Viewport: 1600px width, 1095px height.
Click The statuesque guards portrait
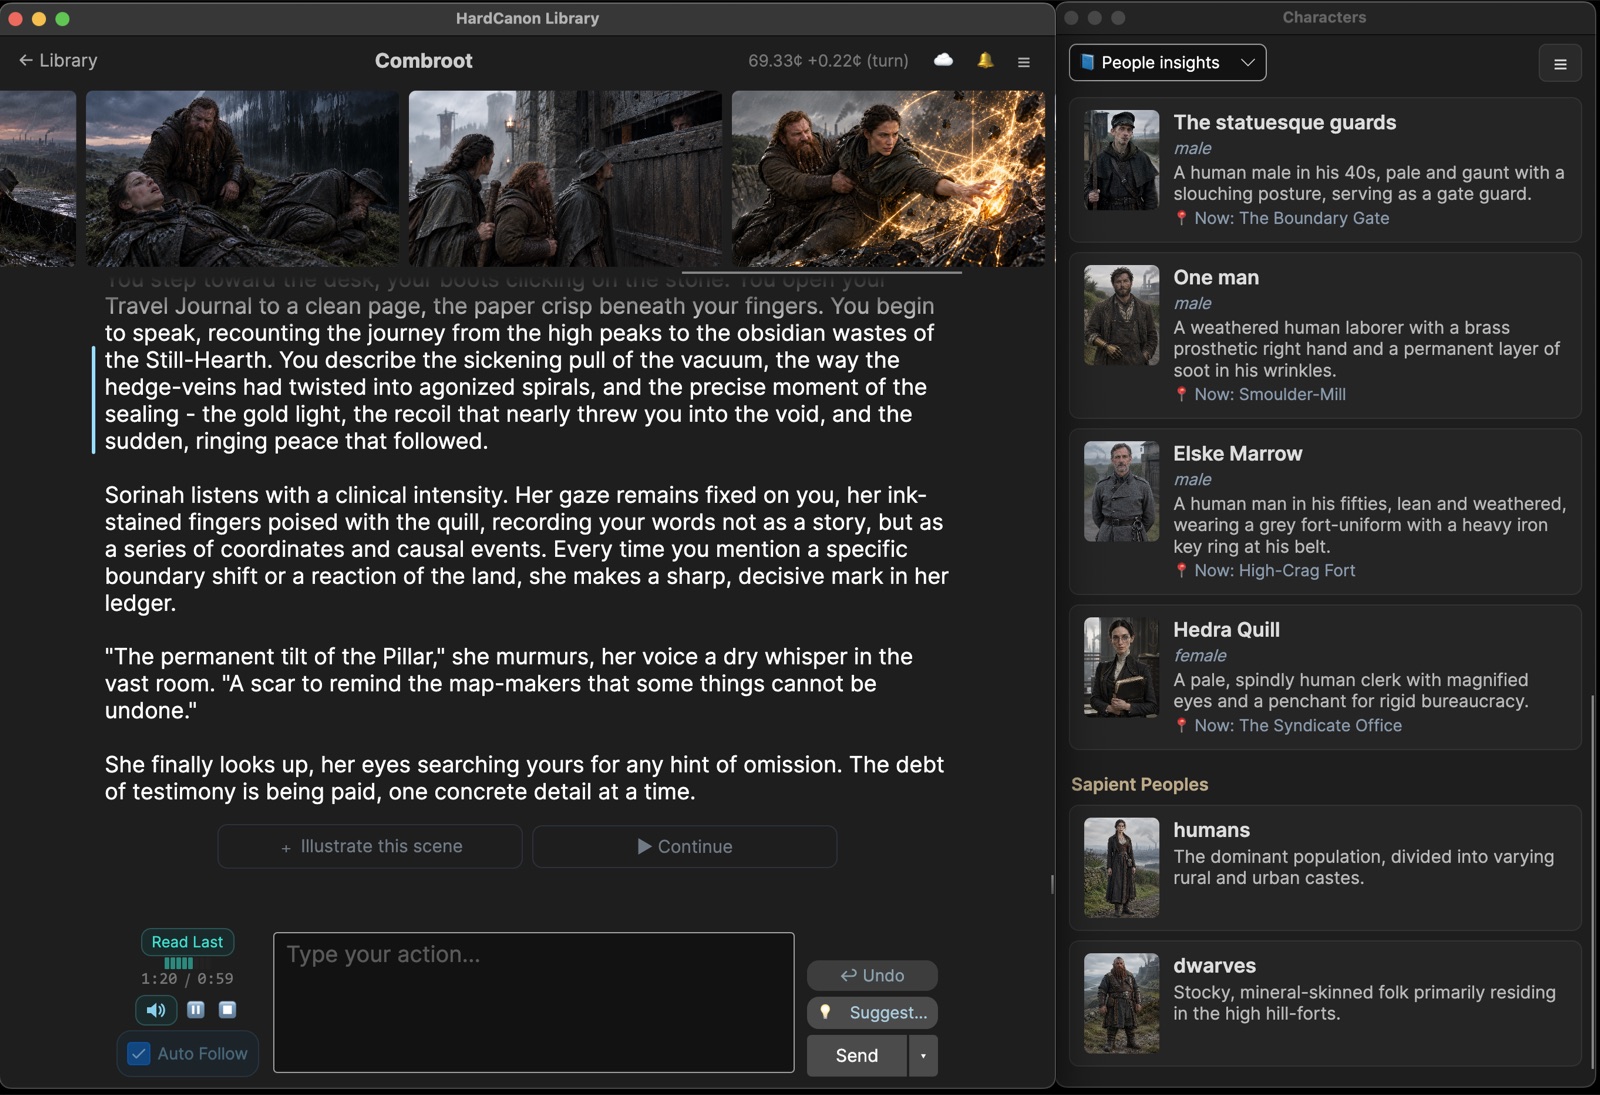pos(1122,160)
